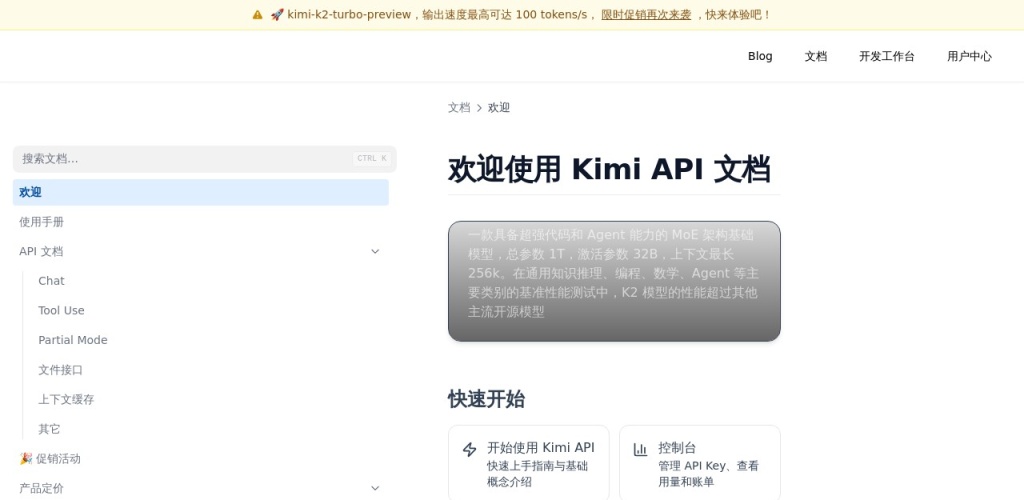This screenshot has width=1024, height=500.
Task: Collapse the API 文档 section chevron
Action: pyautogui.click(x=375, y=252)
